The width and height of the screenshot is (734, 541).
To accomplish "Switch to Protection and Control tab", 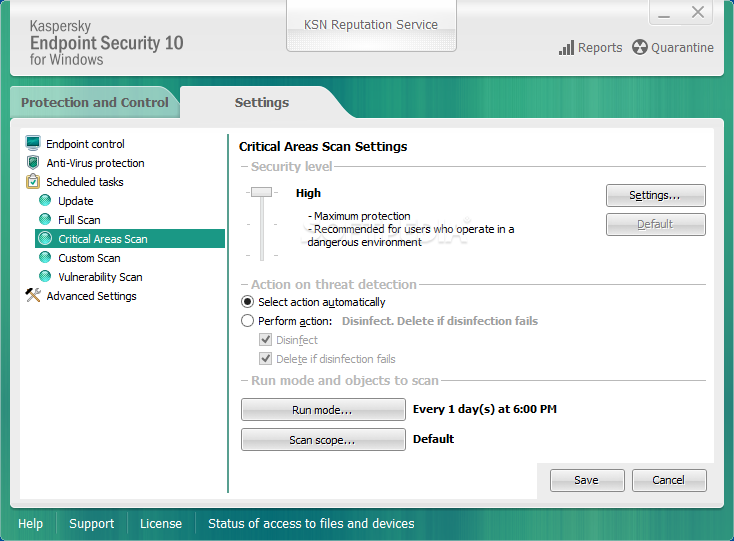I will click(x=95, y=102).
